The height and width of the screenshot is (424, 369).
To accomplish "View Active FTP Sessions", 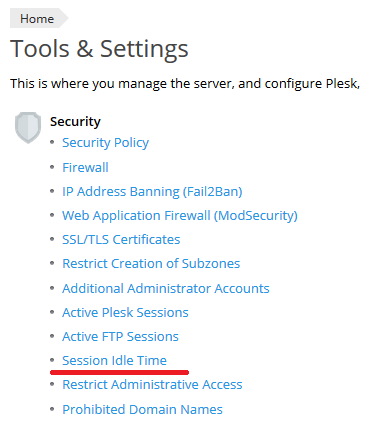I will click(120, 336).
